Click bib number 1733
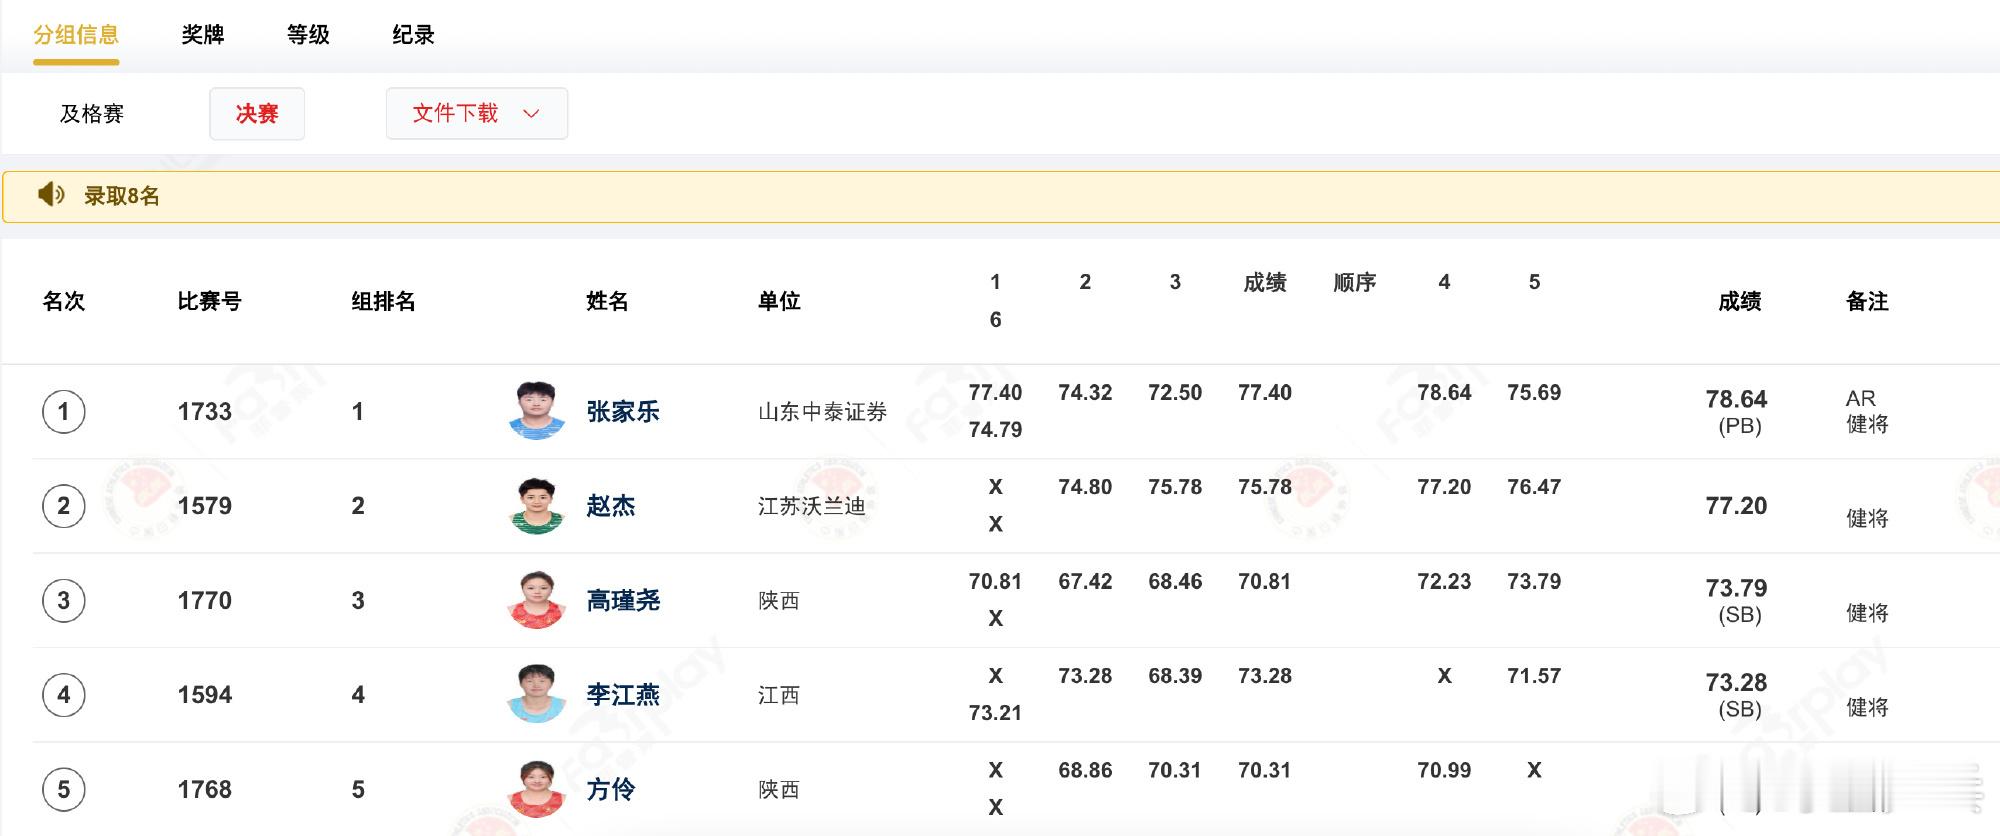This screenshot has width=2000, height=836. click(205, 412)
